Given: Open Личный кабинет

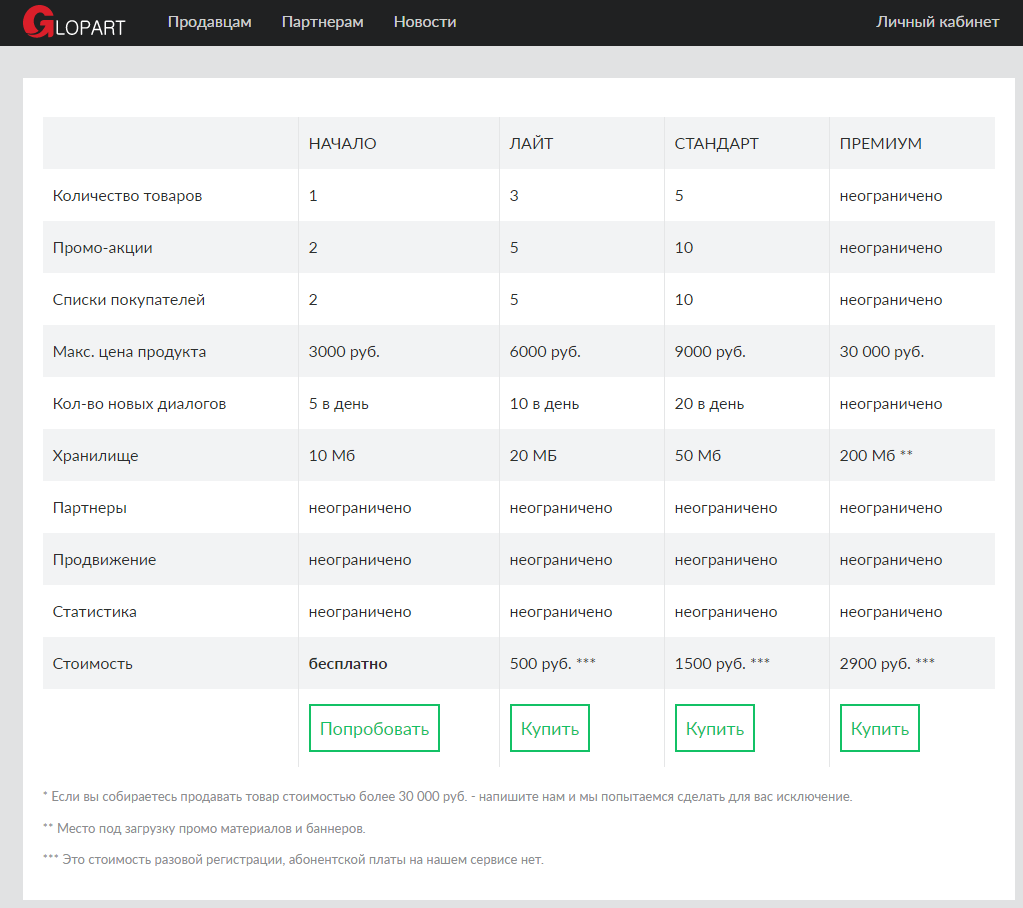Looking at the screenshot, I should click(x=937, y=22).
